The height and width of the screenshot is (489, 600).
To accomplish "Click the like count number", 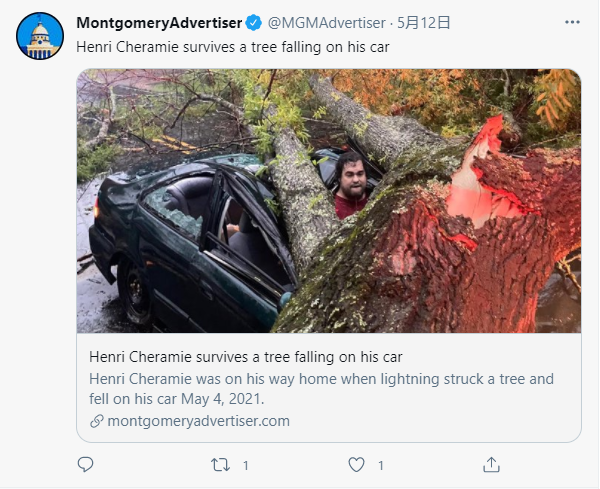I will tap(381, 466).
